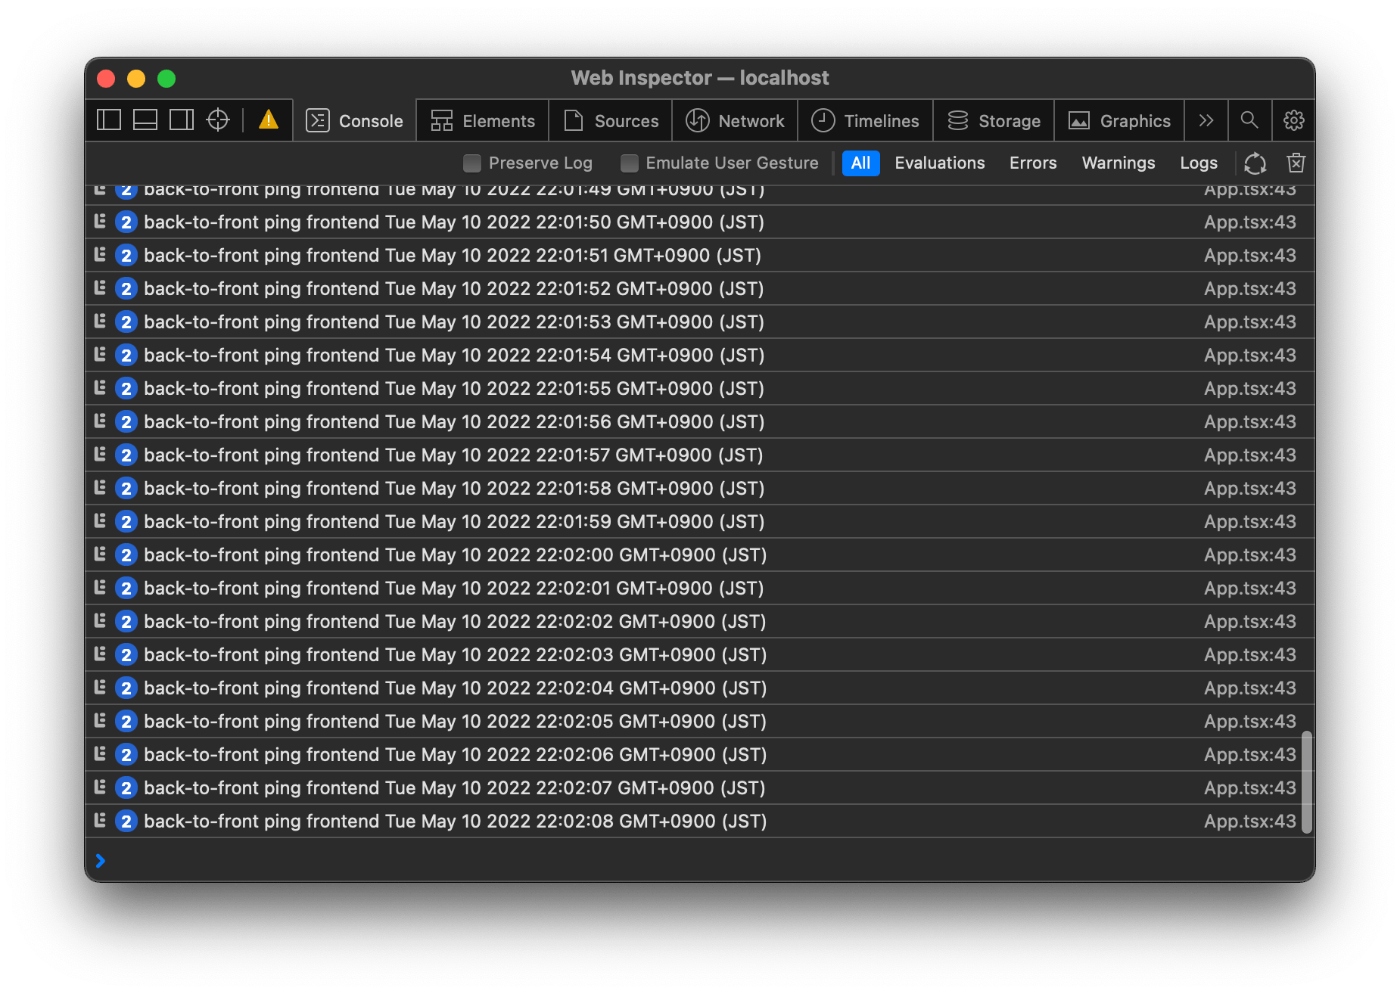Activate the element inspection crosshair tool

point(217,119)
